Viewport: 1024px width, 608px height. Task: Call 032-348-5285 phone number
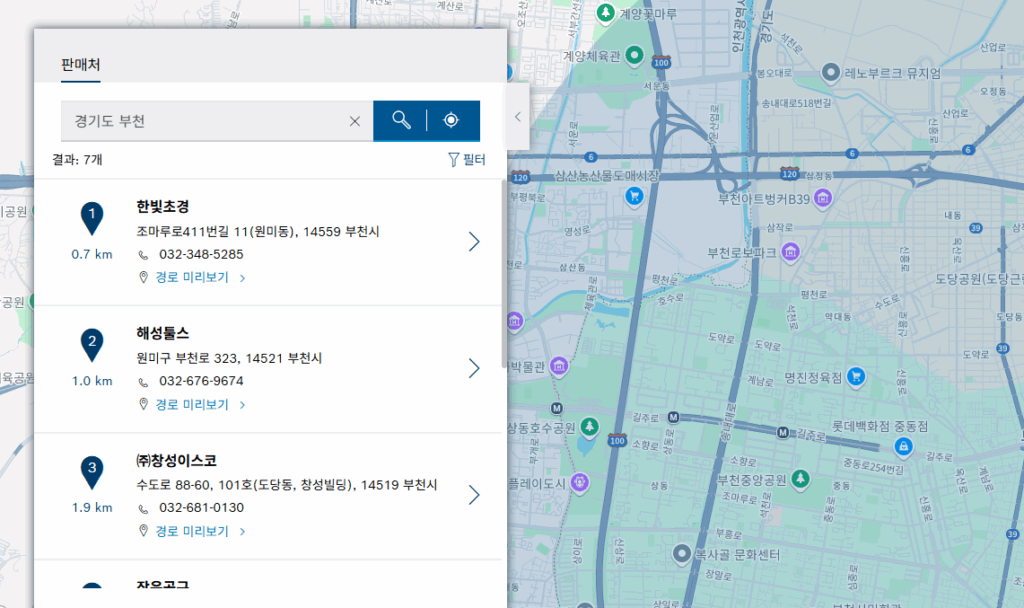click(201, 254)
